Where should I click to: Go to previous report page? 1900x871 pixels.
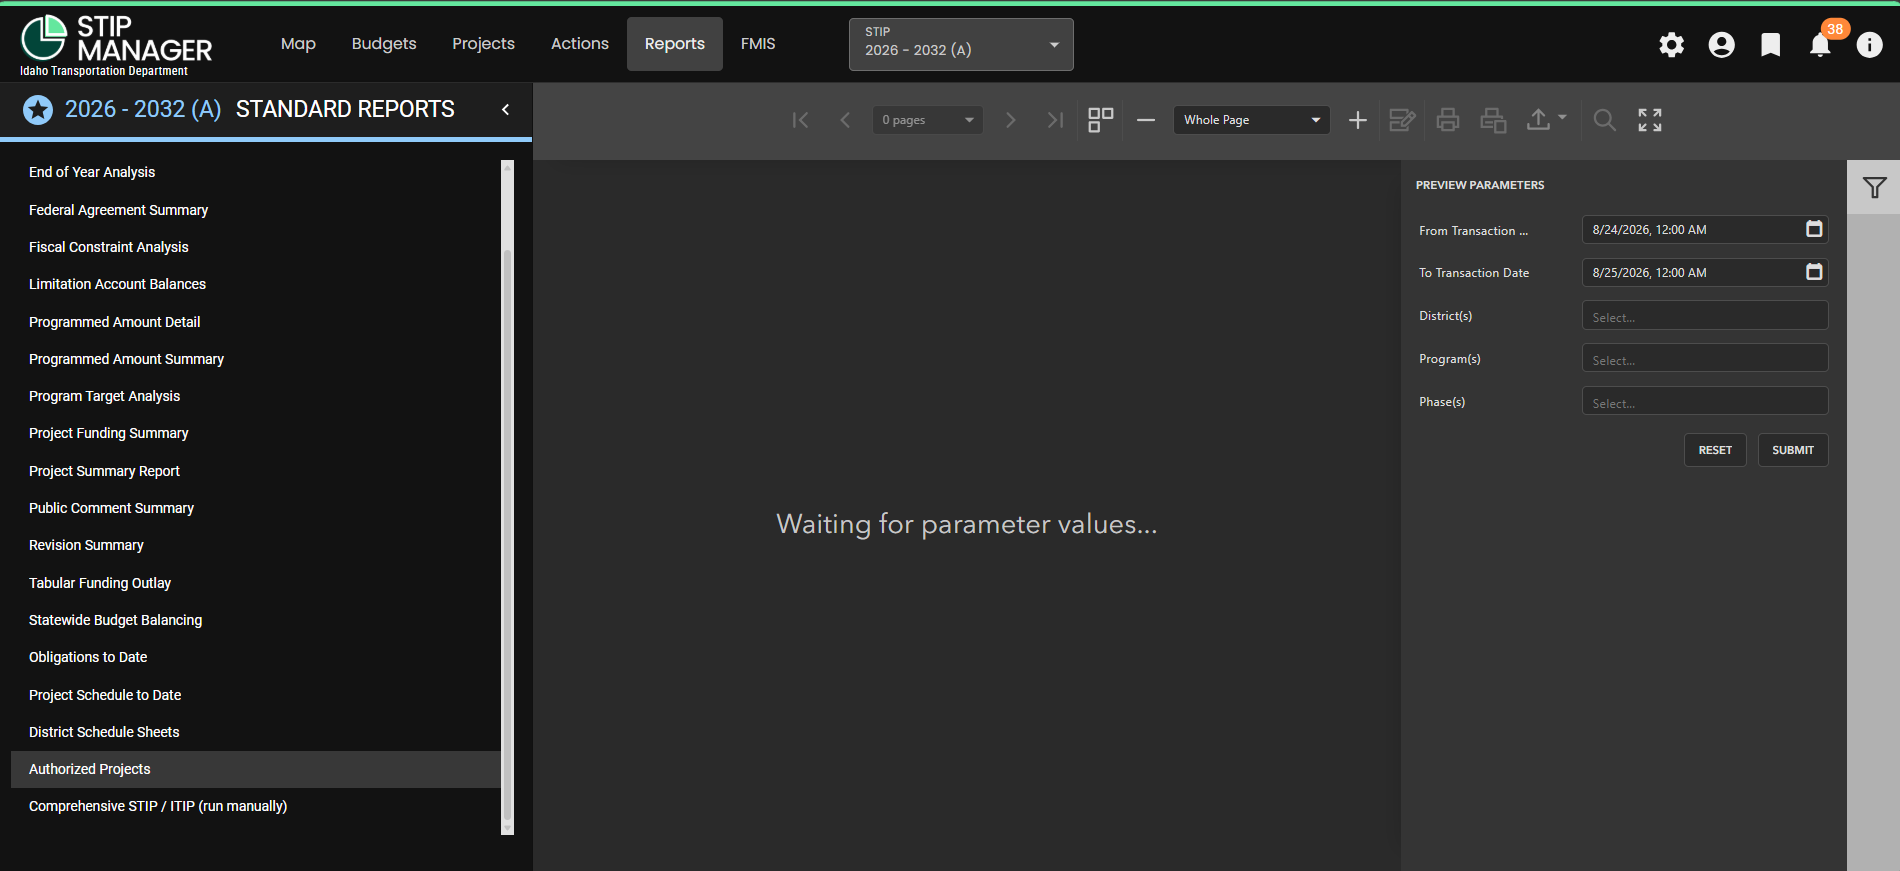click(x=845, y=120)
